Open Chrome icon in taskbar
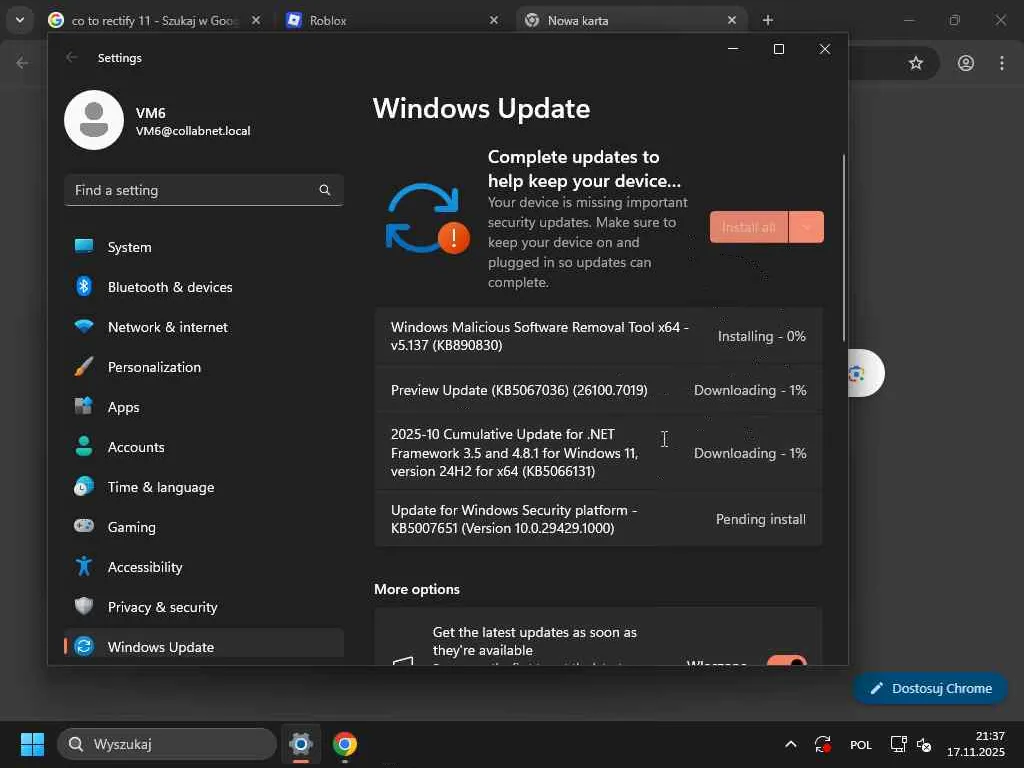1024x768 pixels. click(345, 744)
